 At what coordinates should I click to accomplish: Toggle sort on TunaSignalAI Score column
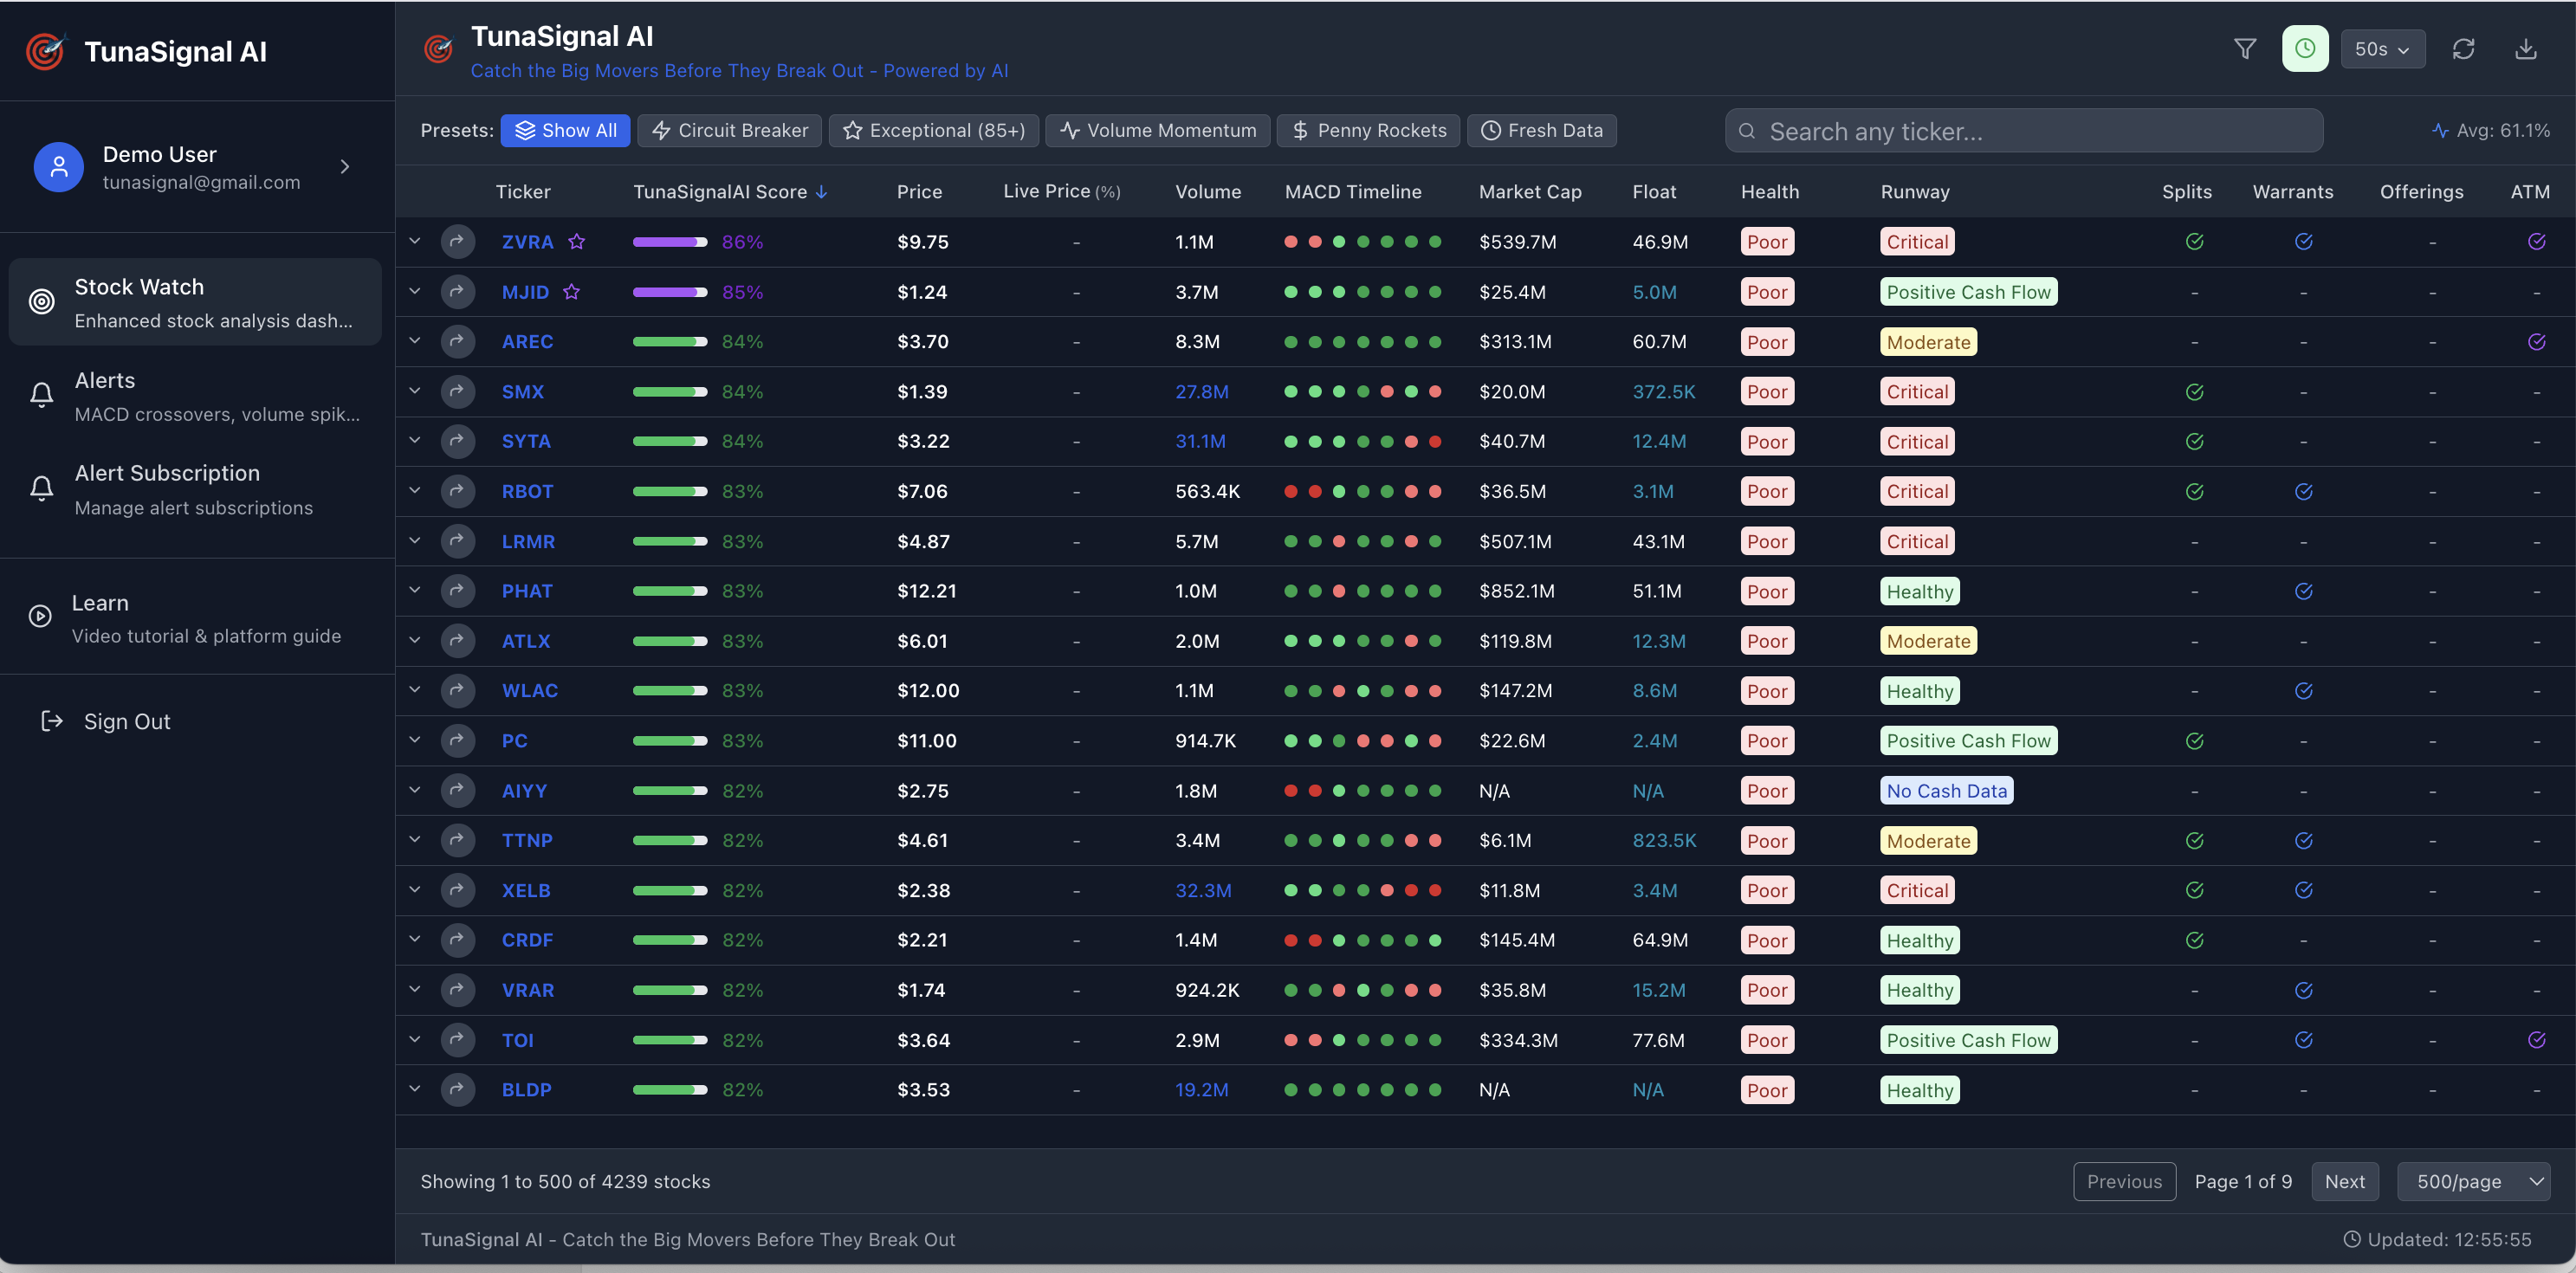point(729,192)
